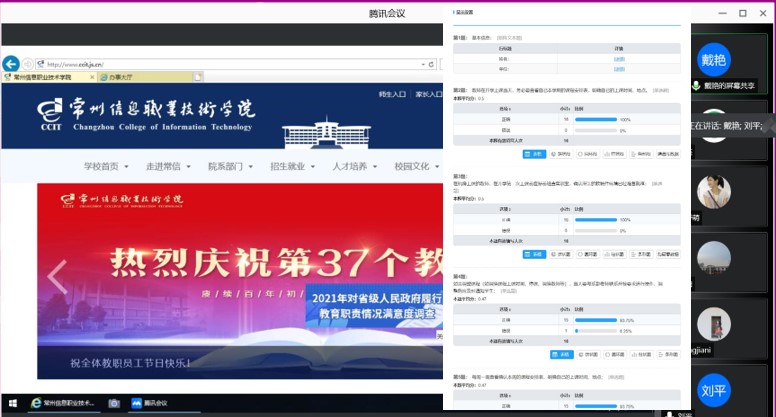Show 圆环图 chart for question 3

[587, 254]
